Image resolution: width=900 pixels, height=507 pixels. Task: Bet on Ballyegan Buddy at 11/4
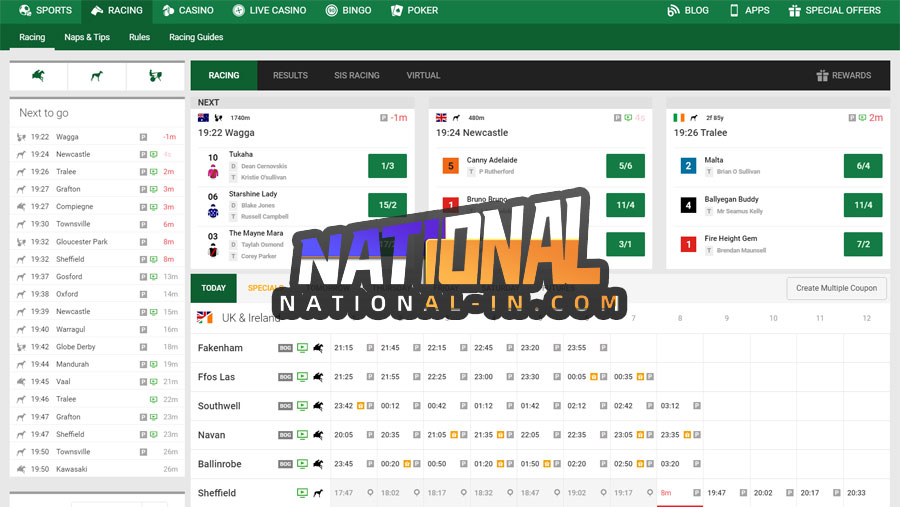point(863,204)
